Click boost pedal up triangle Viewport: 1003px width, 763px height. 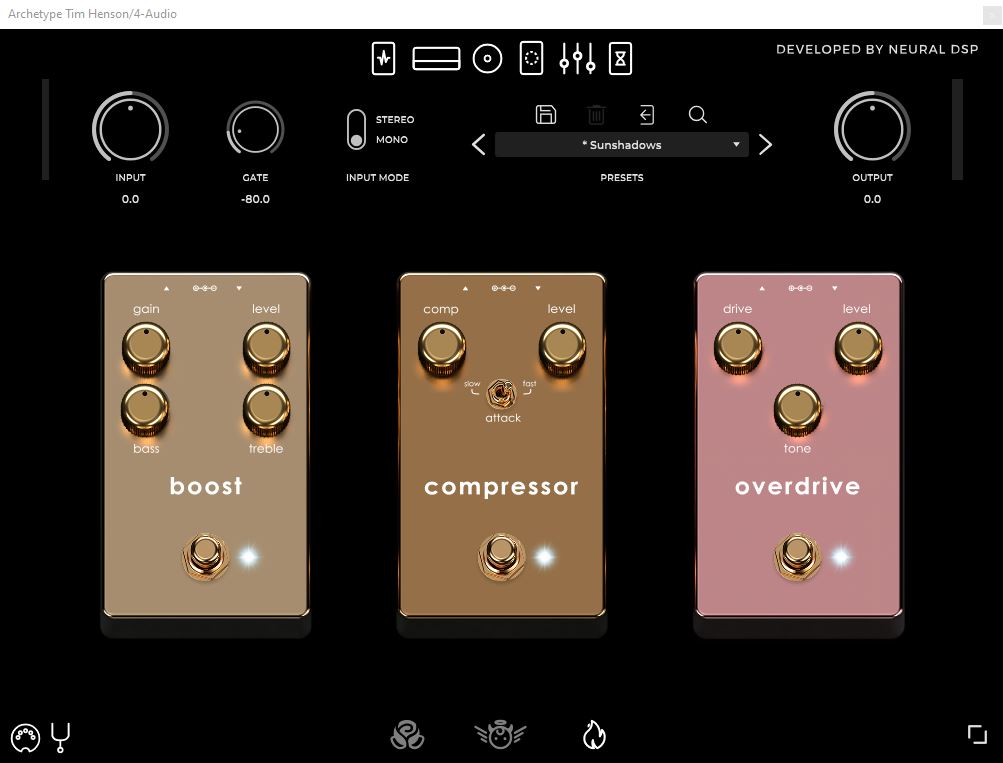pyautogui.click(x=166, y=288)
